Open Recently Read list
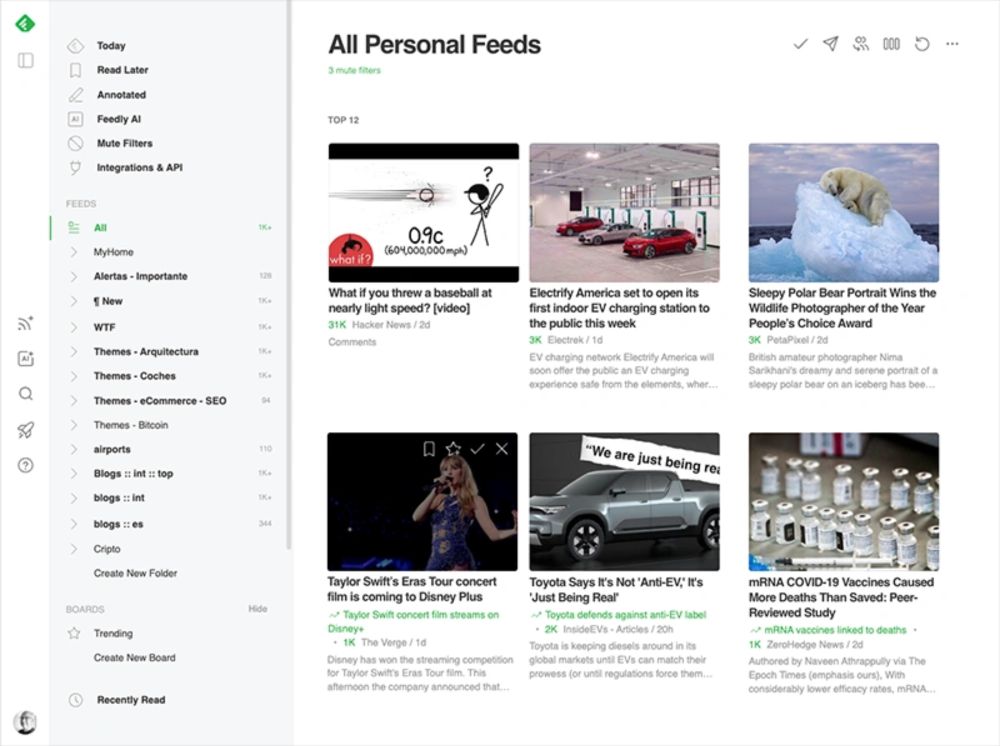The height and width of the screenshot is (746, 1000). (131, 700)
